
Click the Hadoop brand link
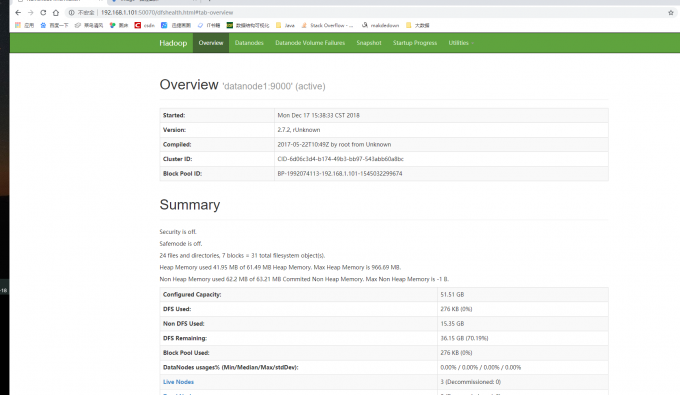(x=173, y=43)
